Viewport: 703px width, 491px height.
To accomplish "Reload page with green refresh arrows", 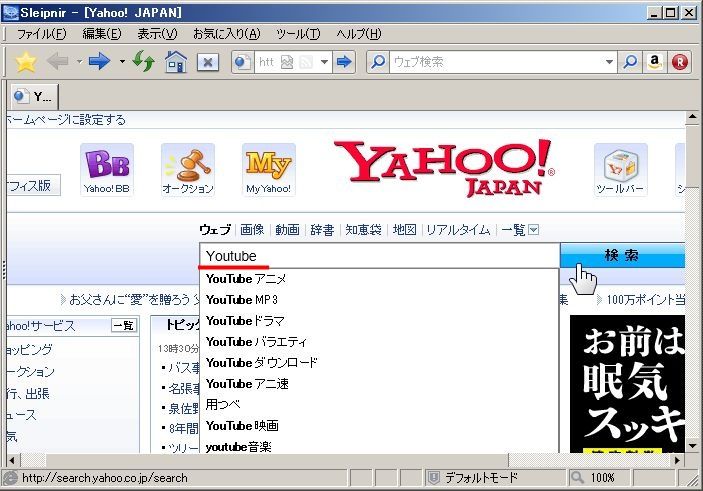I will [x=143, y=61].
